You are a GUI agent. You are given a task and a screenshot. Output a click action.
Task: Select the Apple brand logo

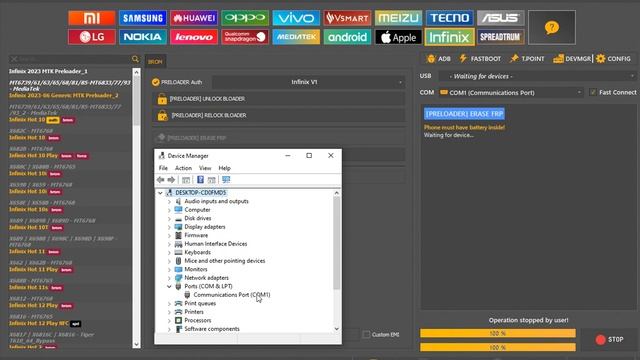(x=398, y=37)
